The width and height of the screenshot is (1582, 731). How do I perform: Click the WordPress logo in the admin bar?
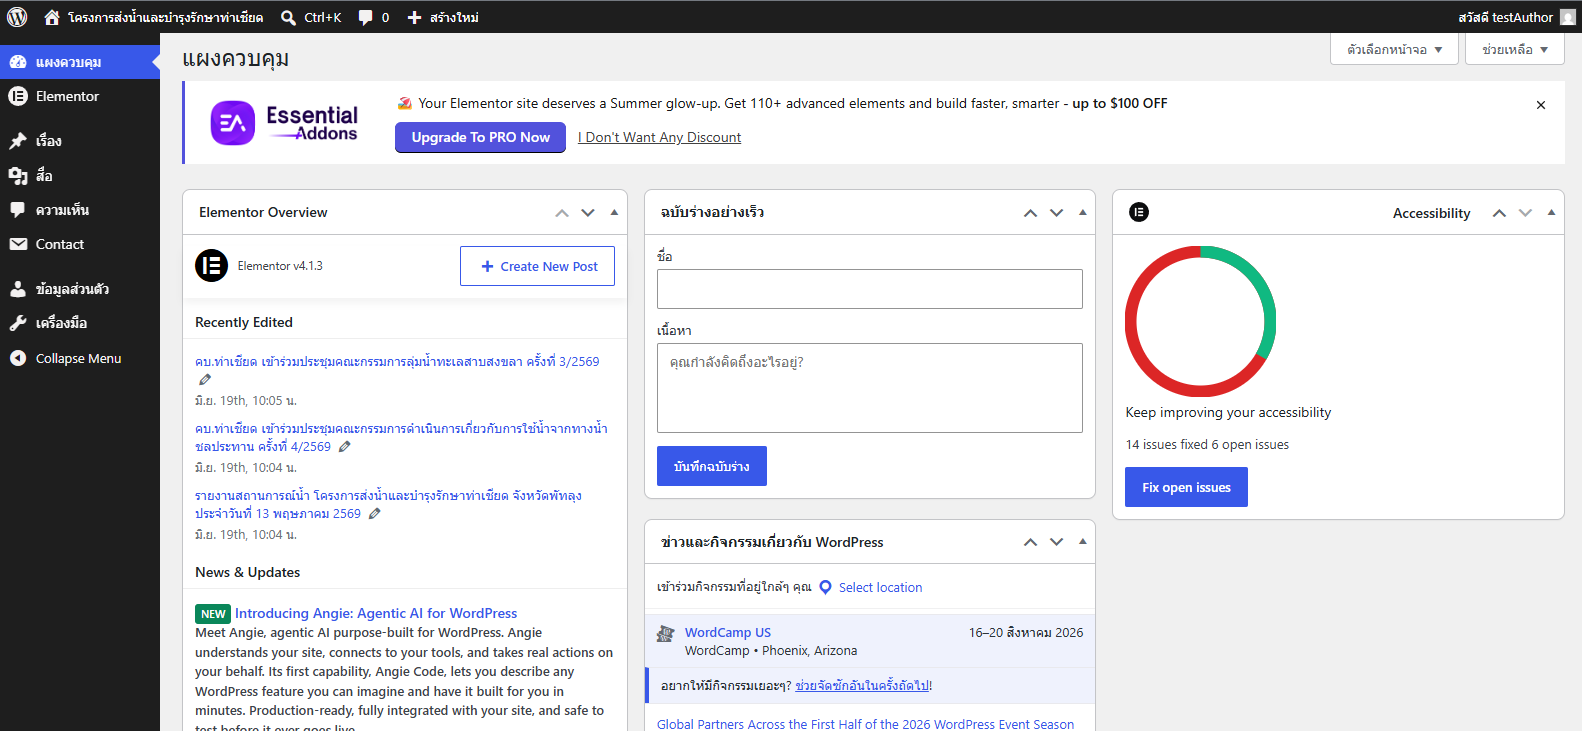coord(17,17)
